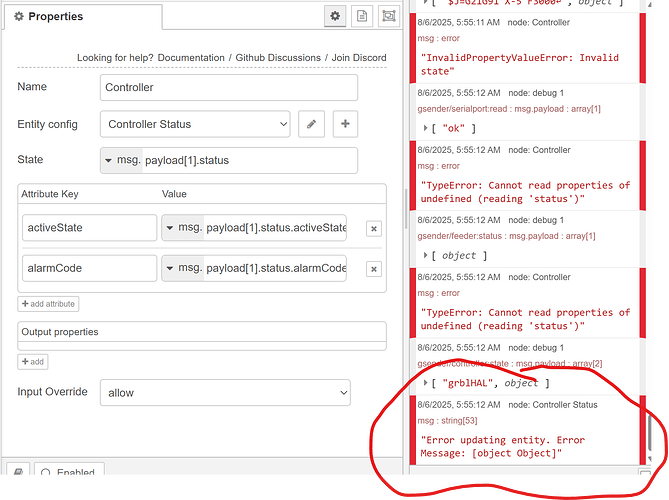Open alarmCode value type selector
The height and width of the screenshot is (500, 669).
tap(183, 268)
